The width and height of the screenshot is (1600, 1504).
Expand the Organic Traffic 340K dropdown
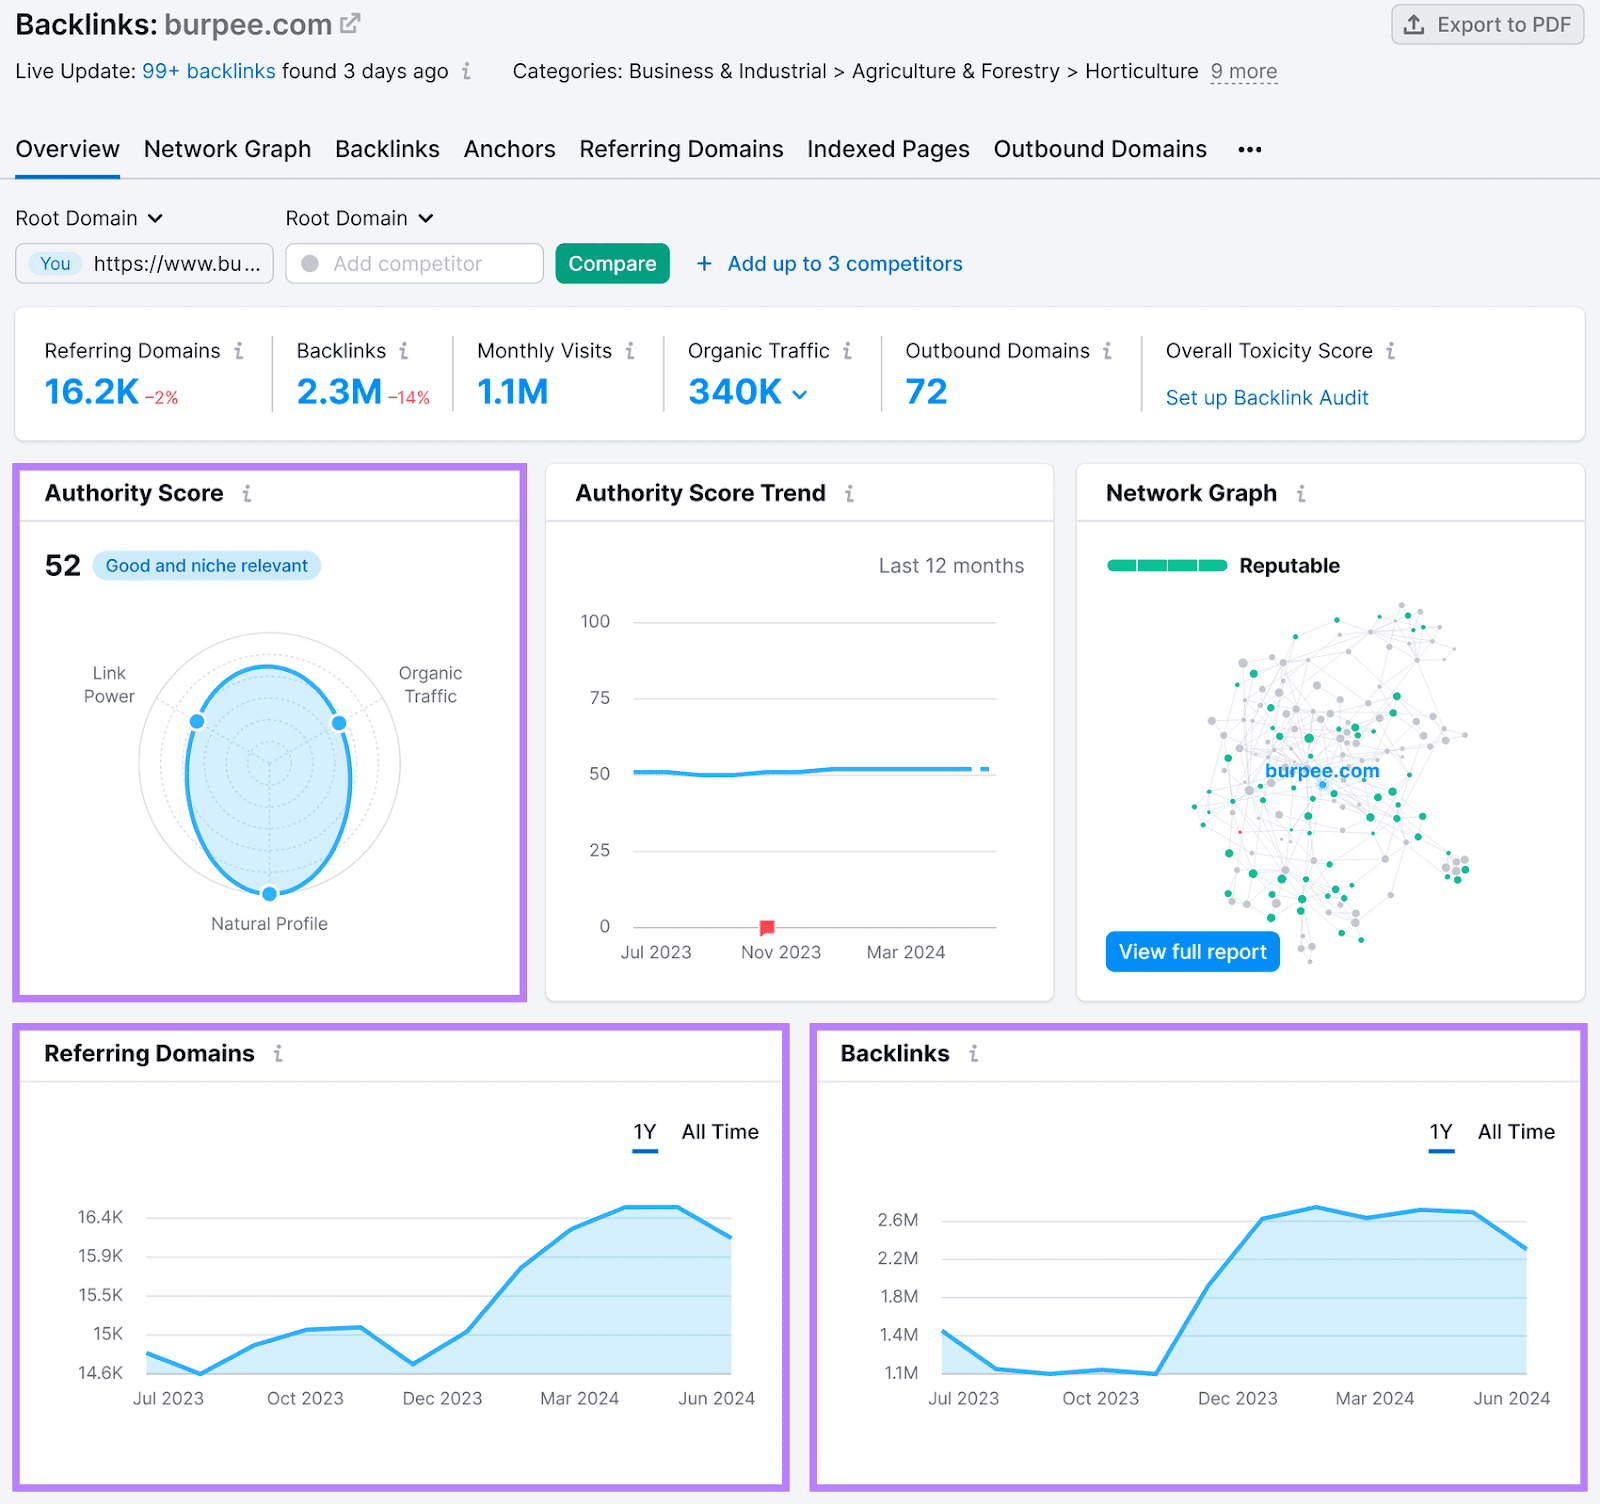coord(799,393)
